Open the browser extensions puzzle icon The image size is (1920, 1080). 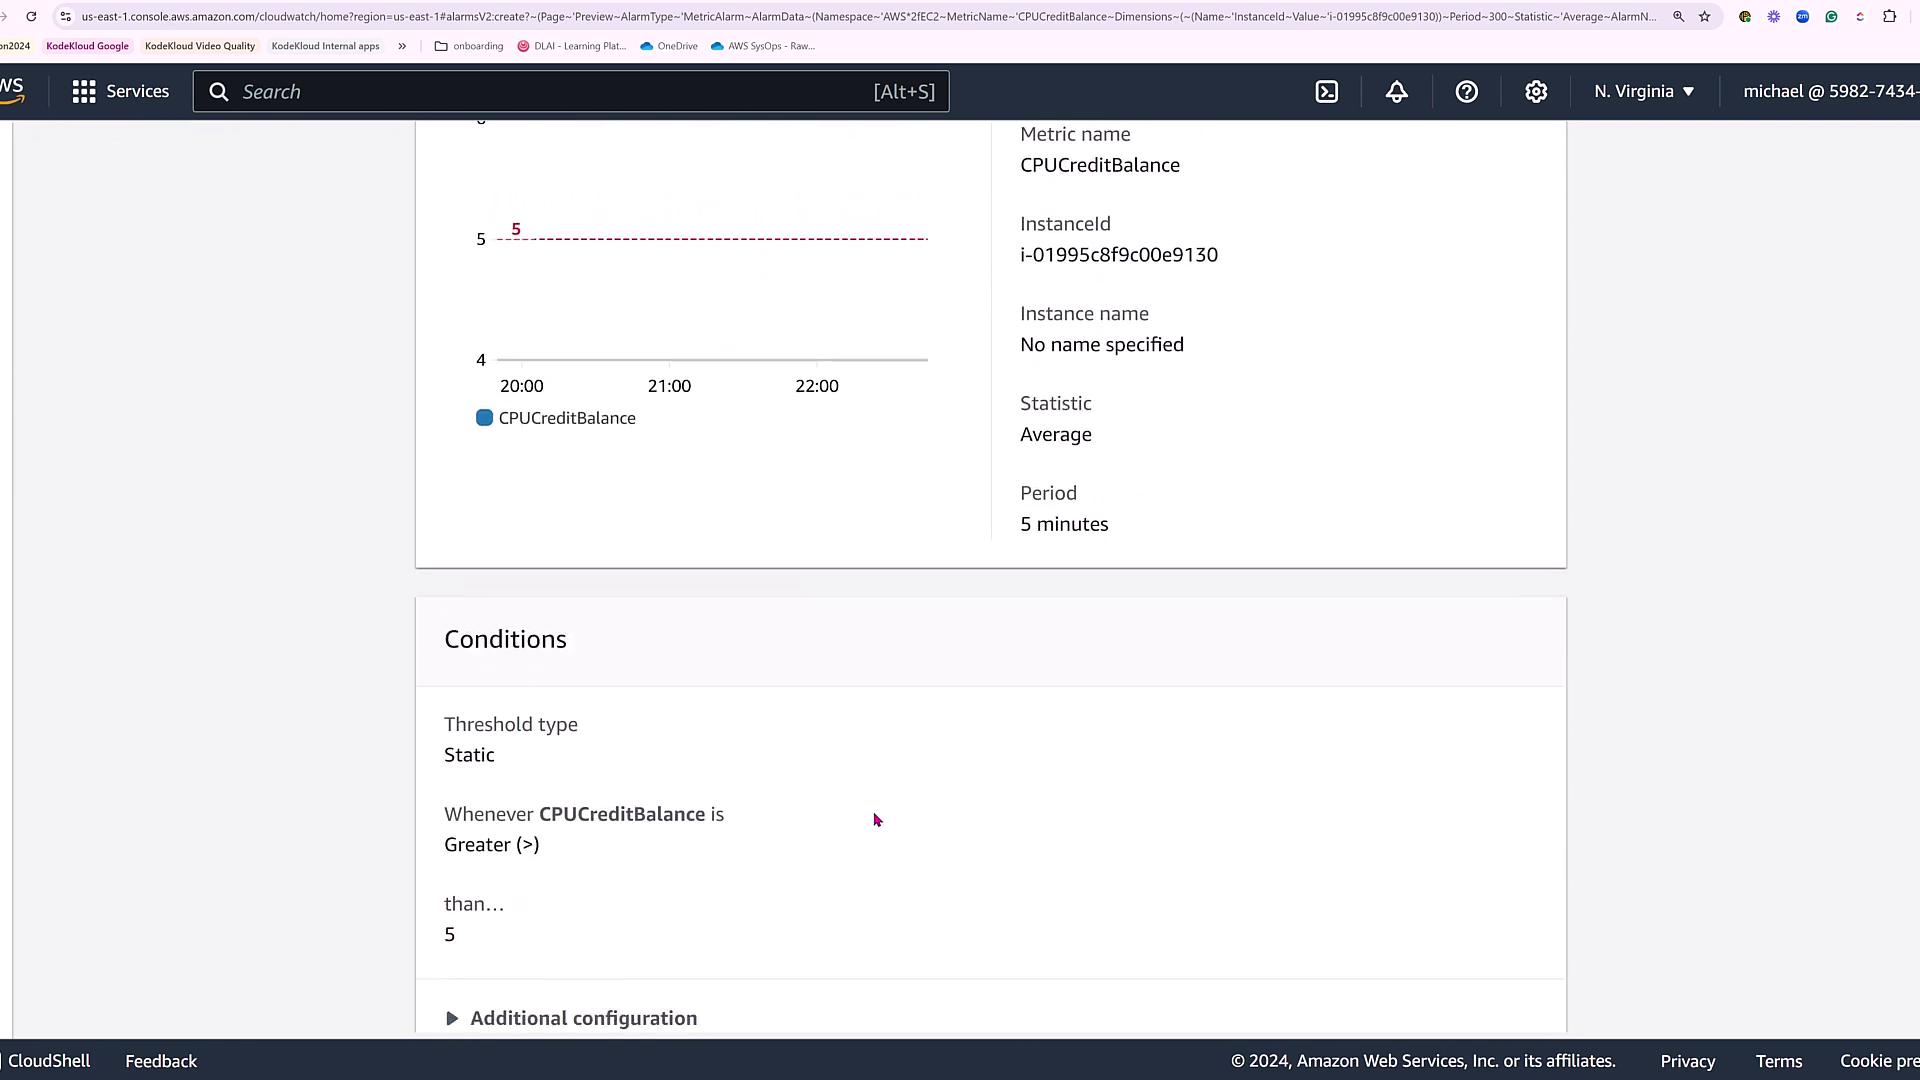click(1889, 17)
